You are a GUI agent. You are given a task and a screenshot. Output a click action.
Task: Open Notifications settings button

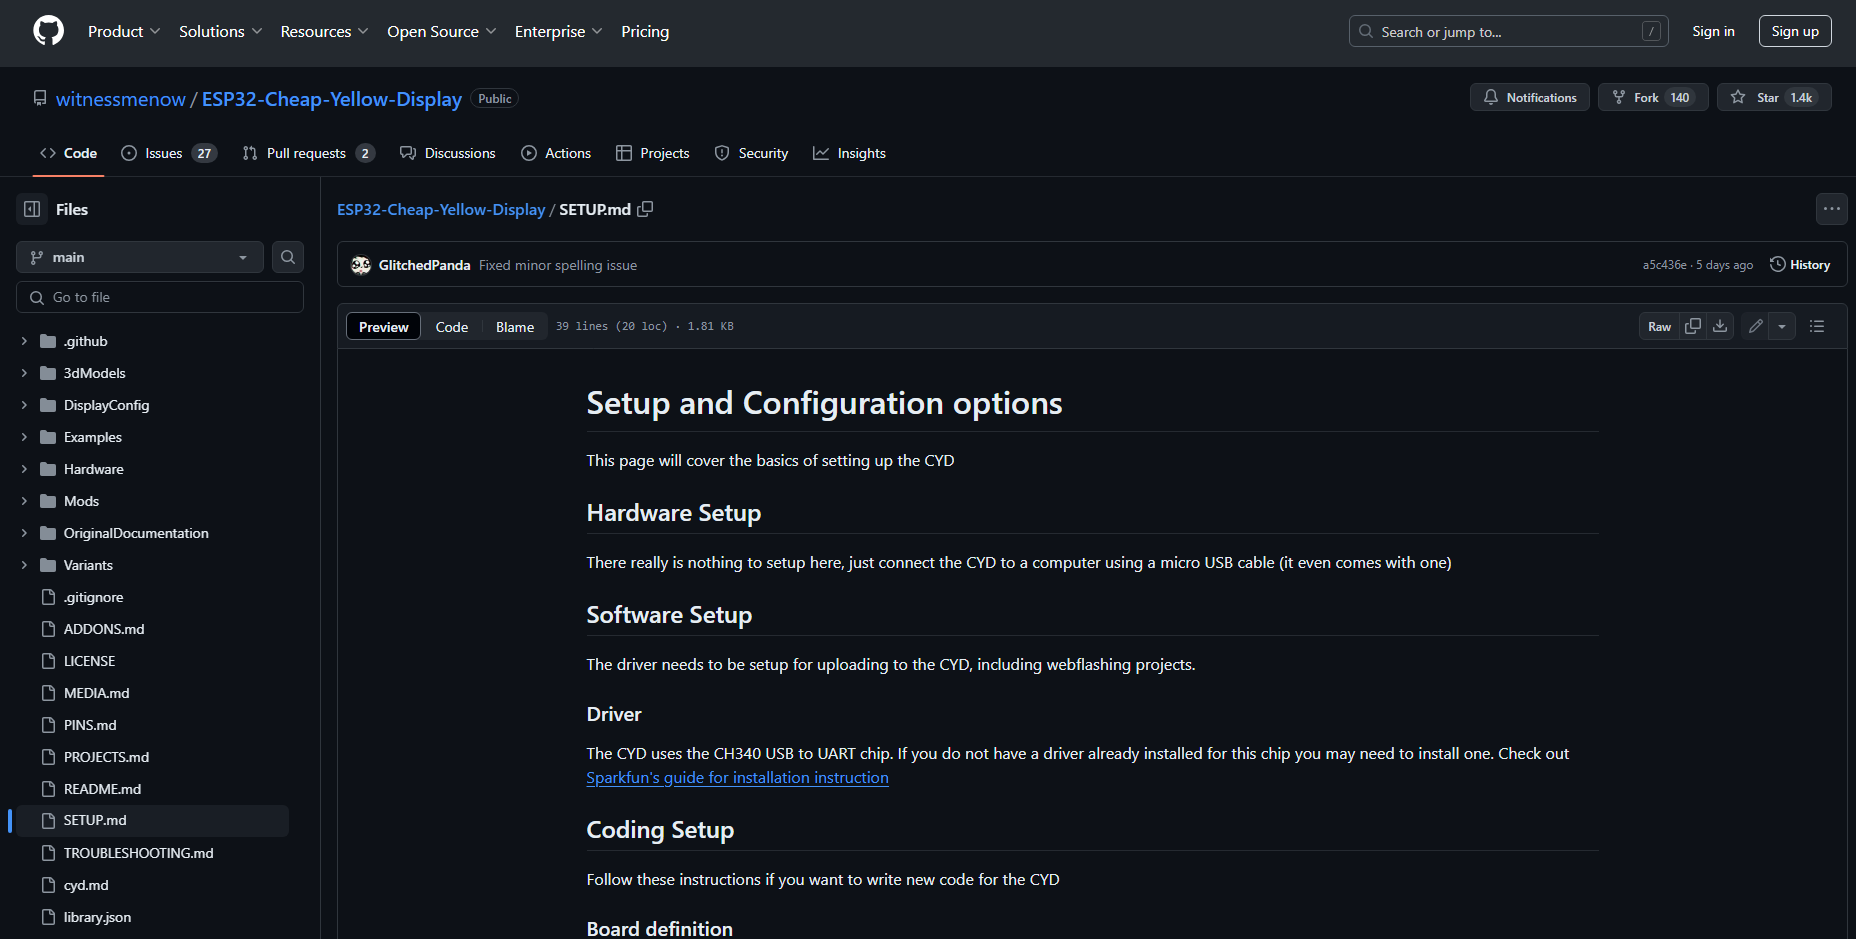pyautogui.click(x=1529, y=97)
